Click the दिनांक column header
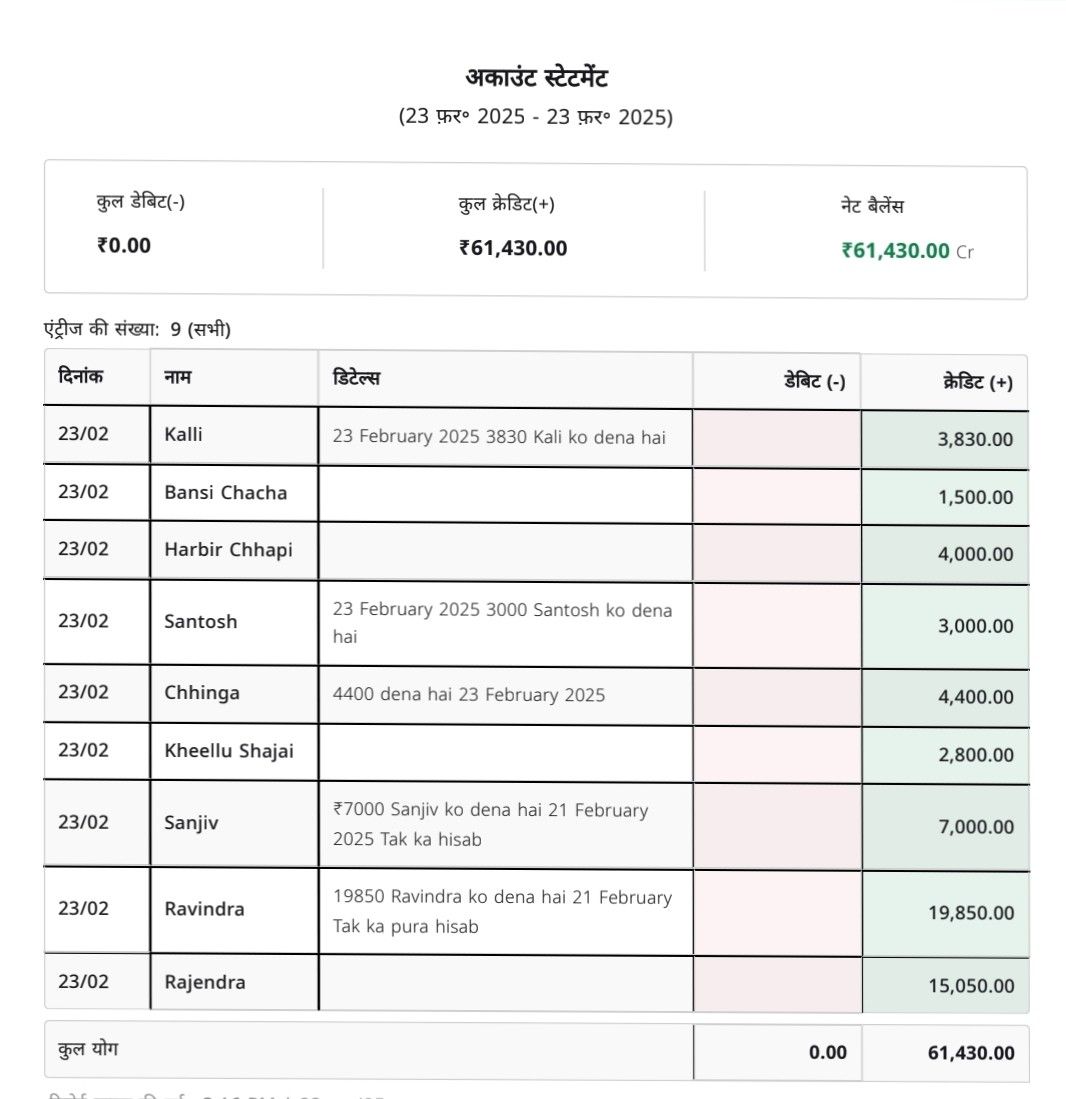1066x1099 pixels. 81,377
